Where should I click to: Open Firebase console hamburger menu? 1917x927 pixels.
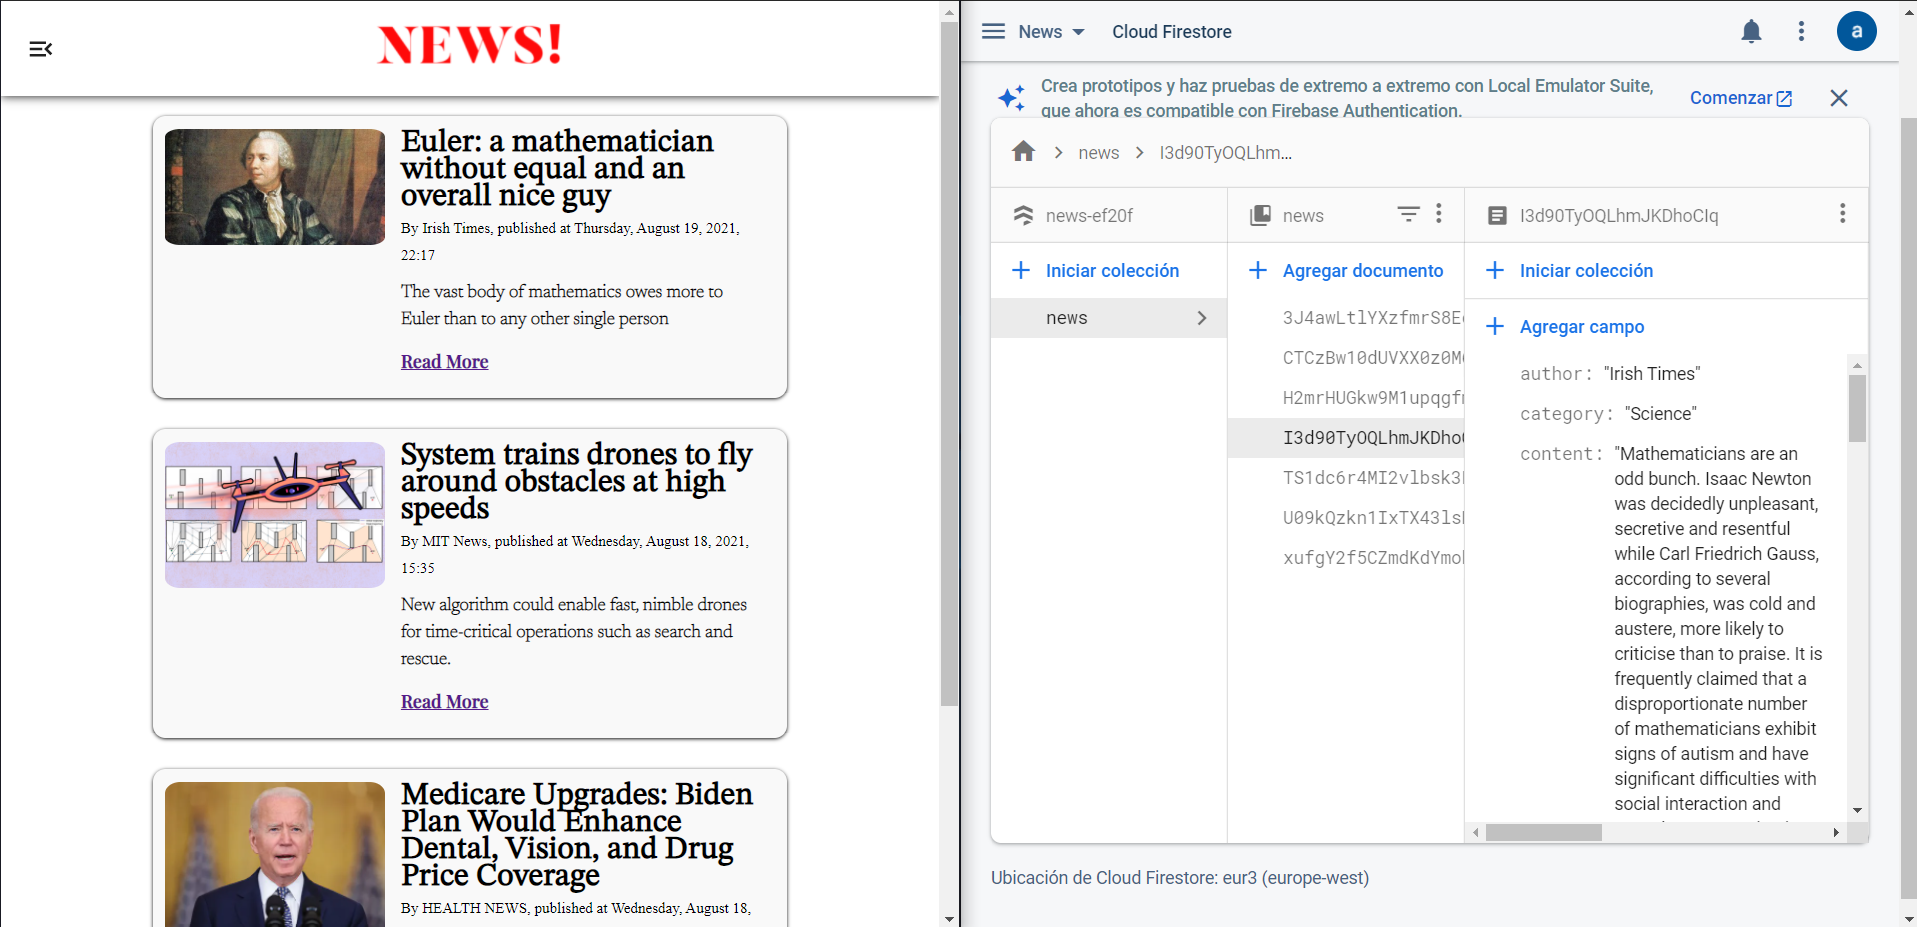point(993,31)
